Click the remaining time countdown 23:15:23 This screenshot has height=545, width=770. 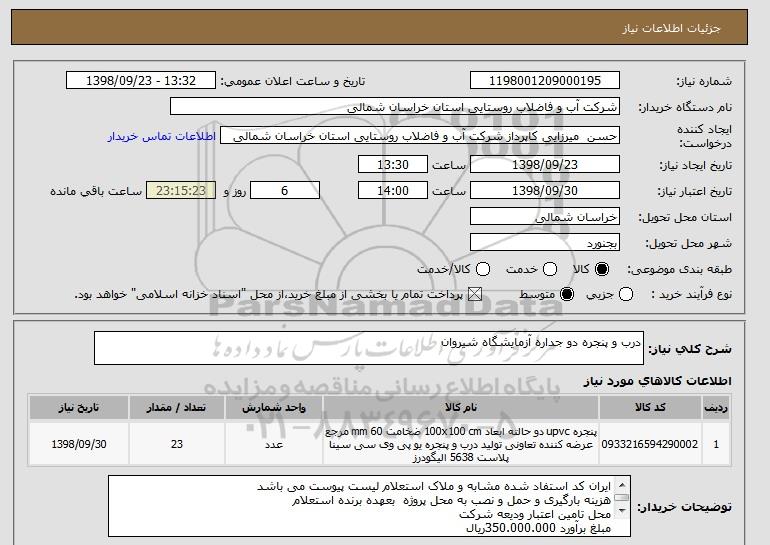181,191
